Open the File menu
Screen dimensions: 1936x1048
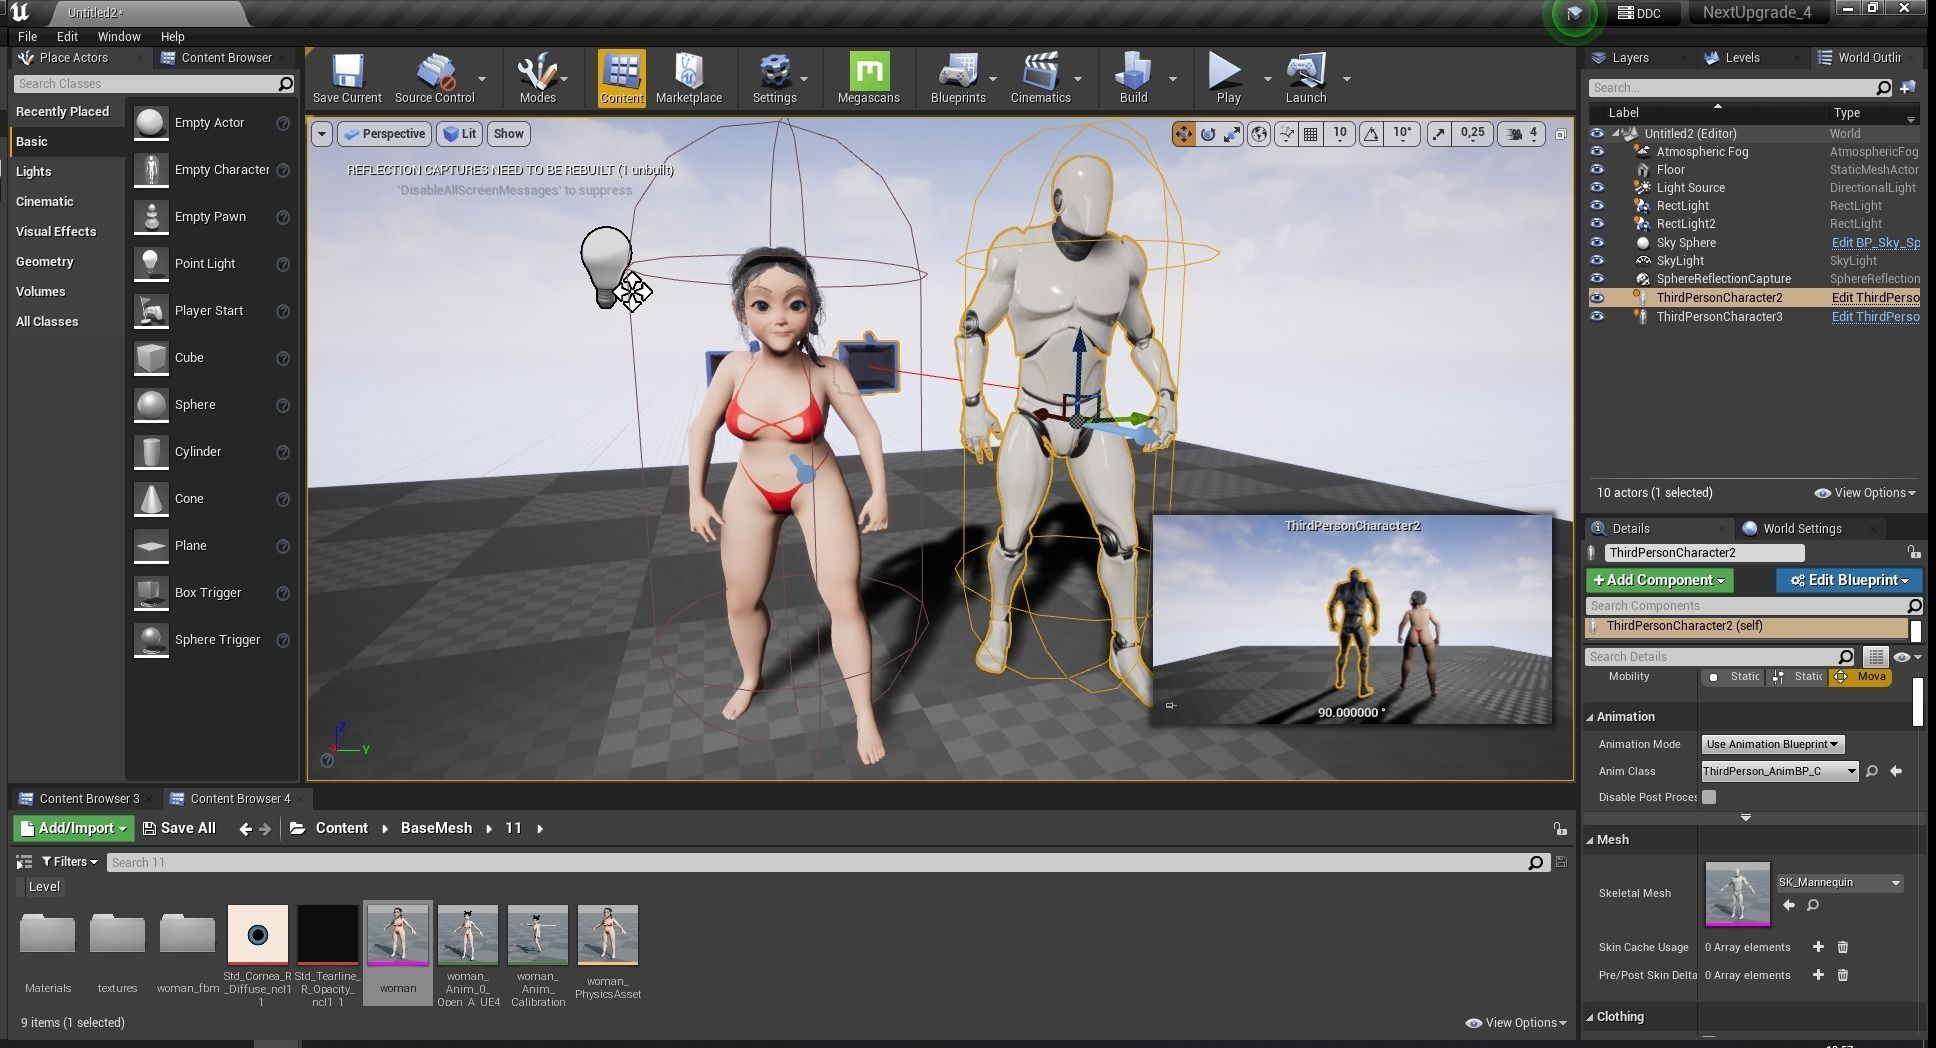[x=28, y=36]
